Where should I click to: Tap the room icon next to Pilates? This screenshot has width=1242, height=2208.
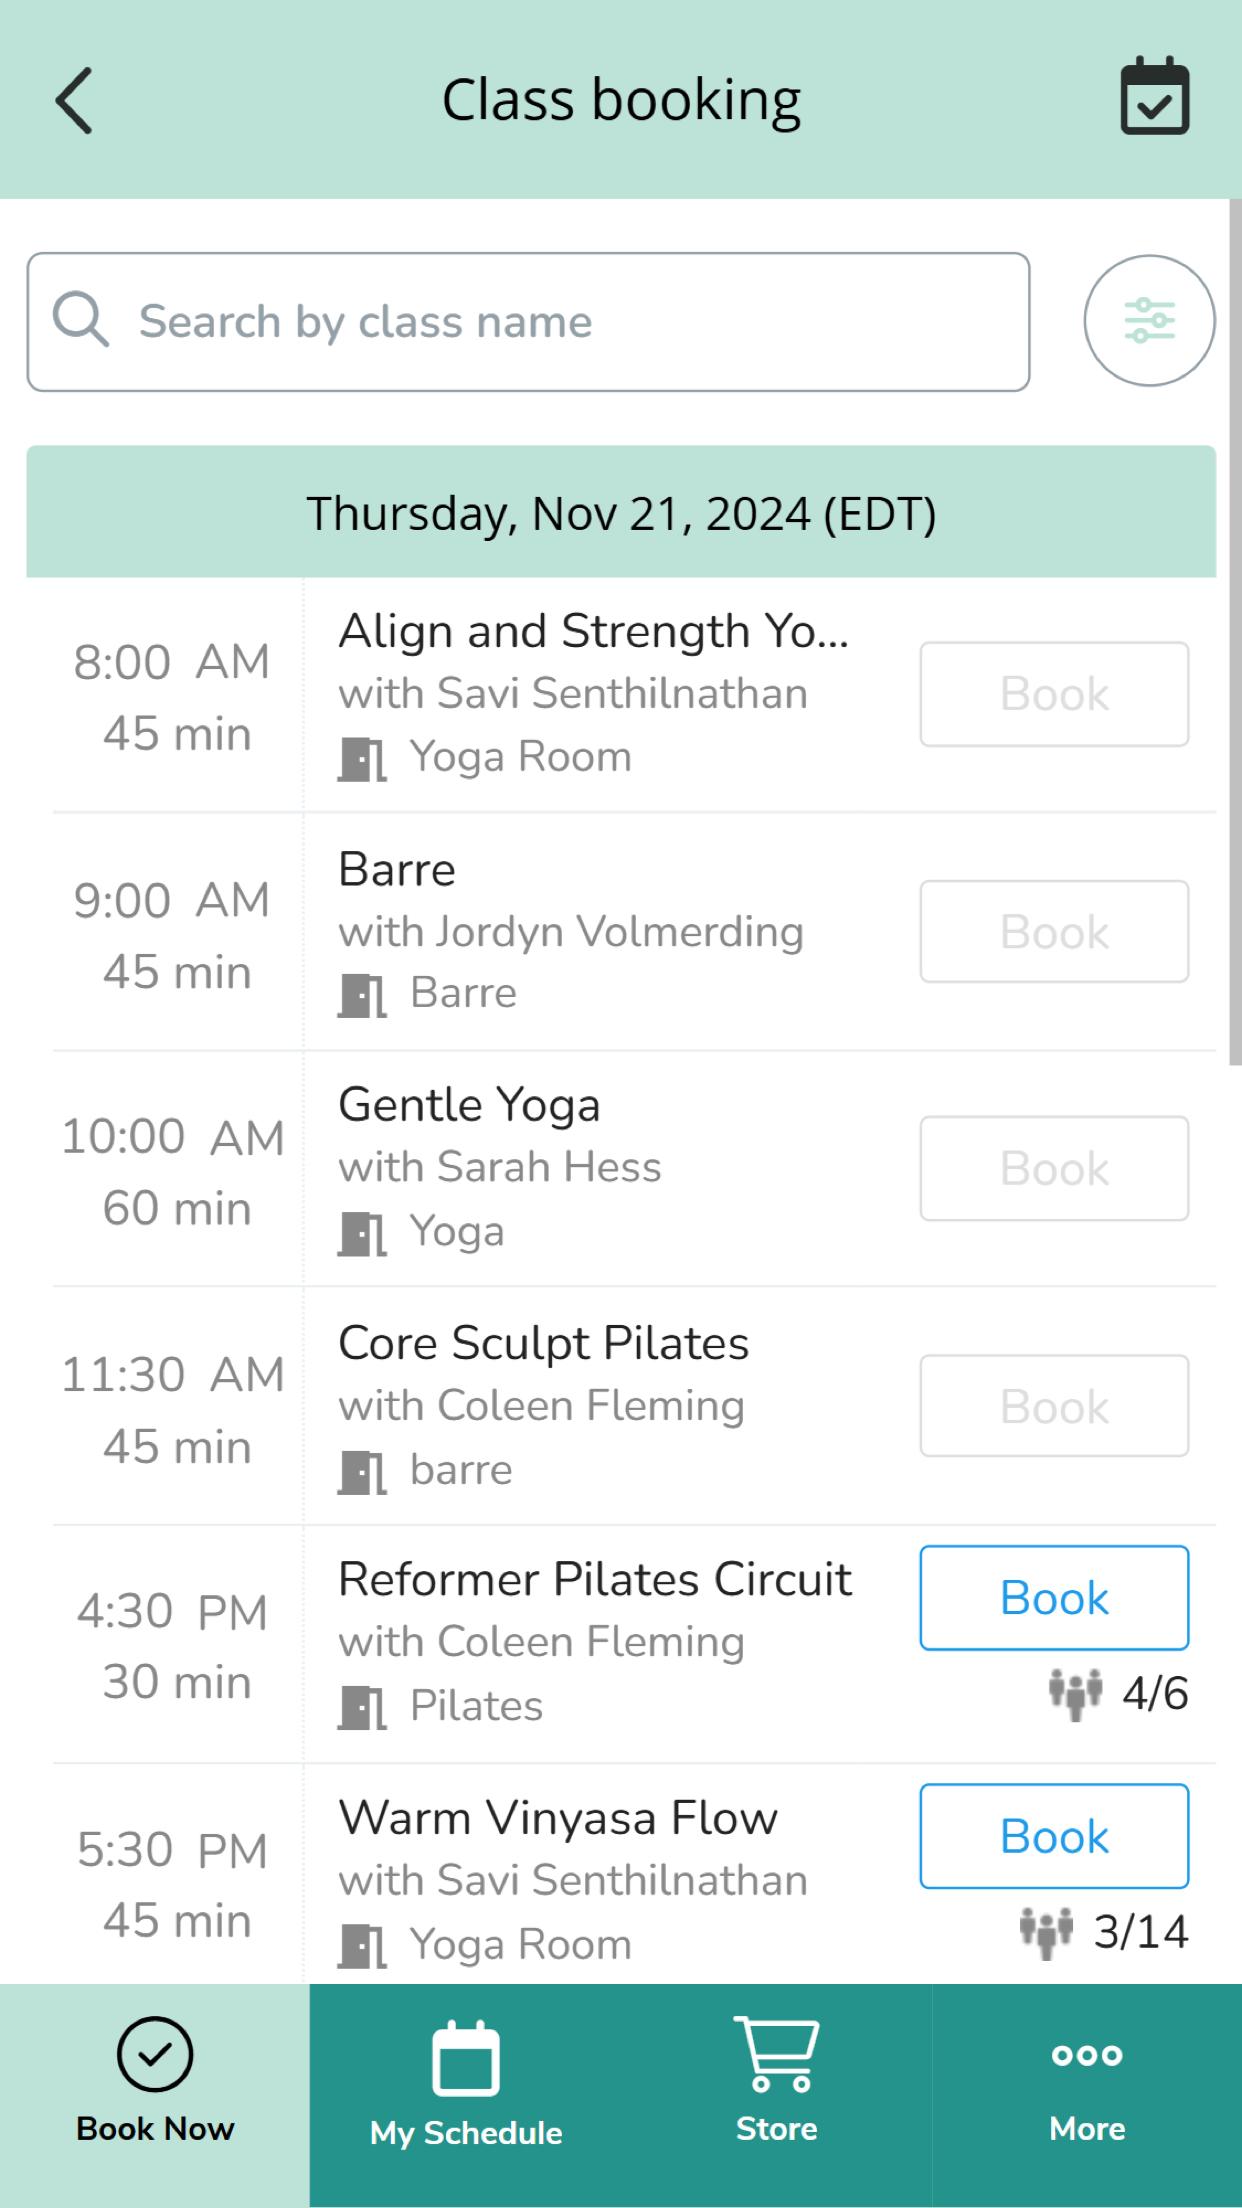362,1707
